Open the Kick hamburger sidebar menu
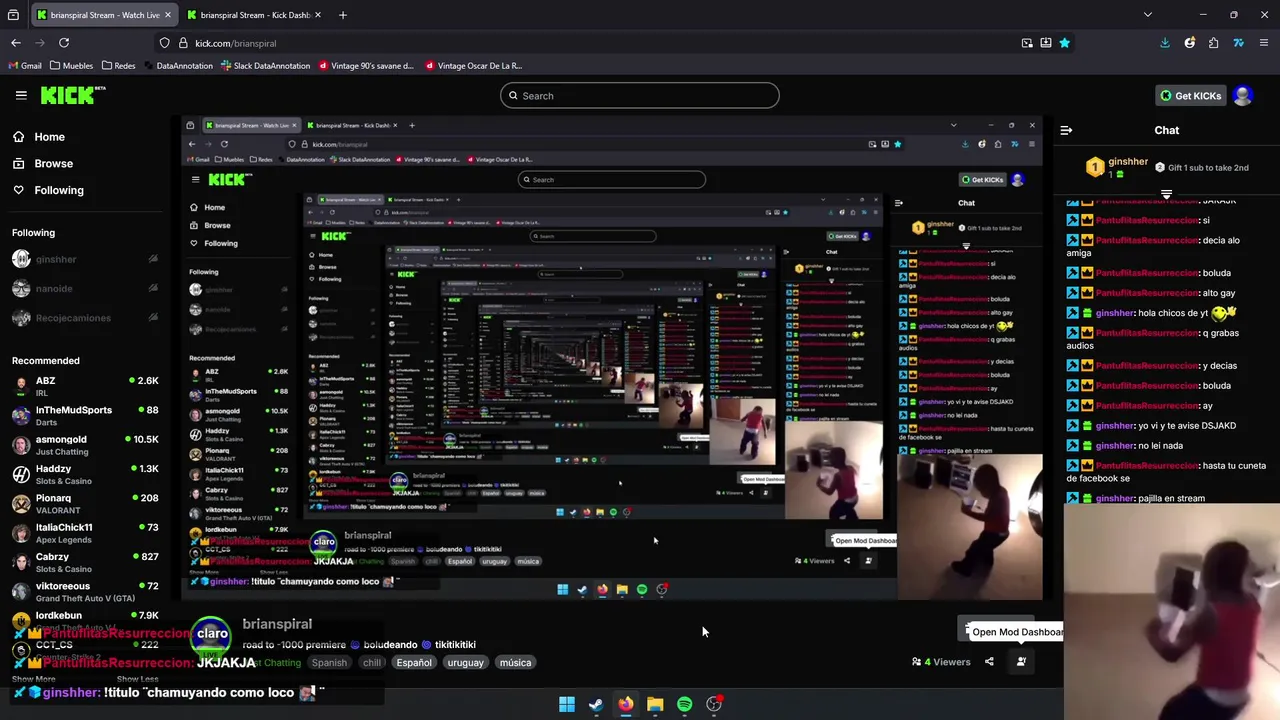The image size is (1280, 720). 21,95
